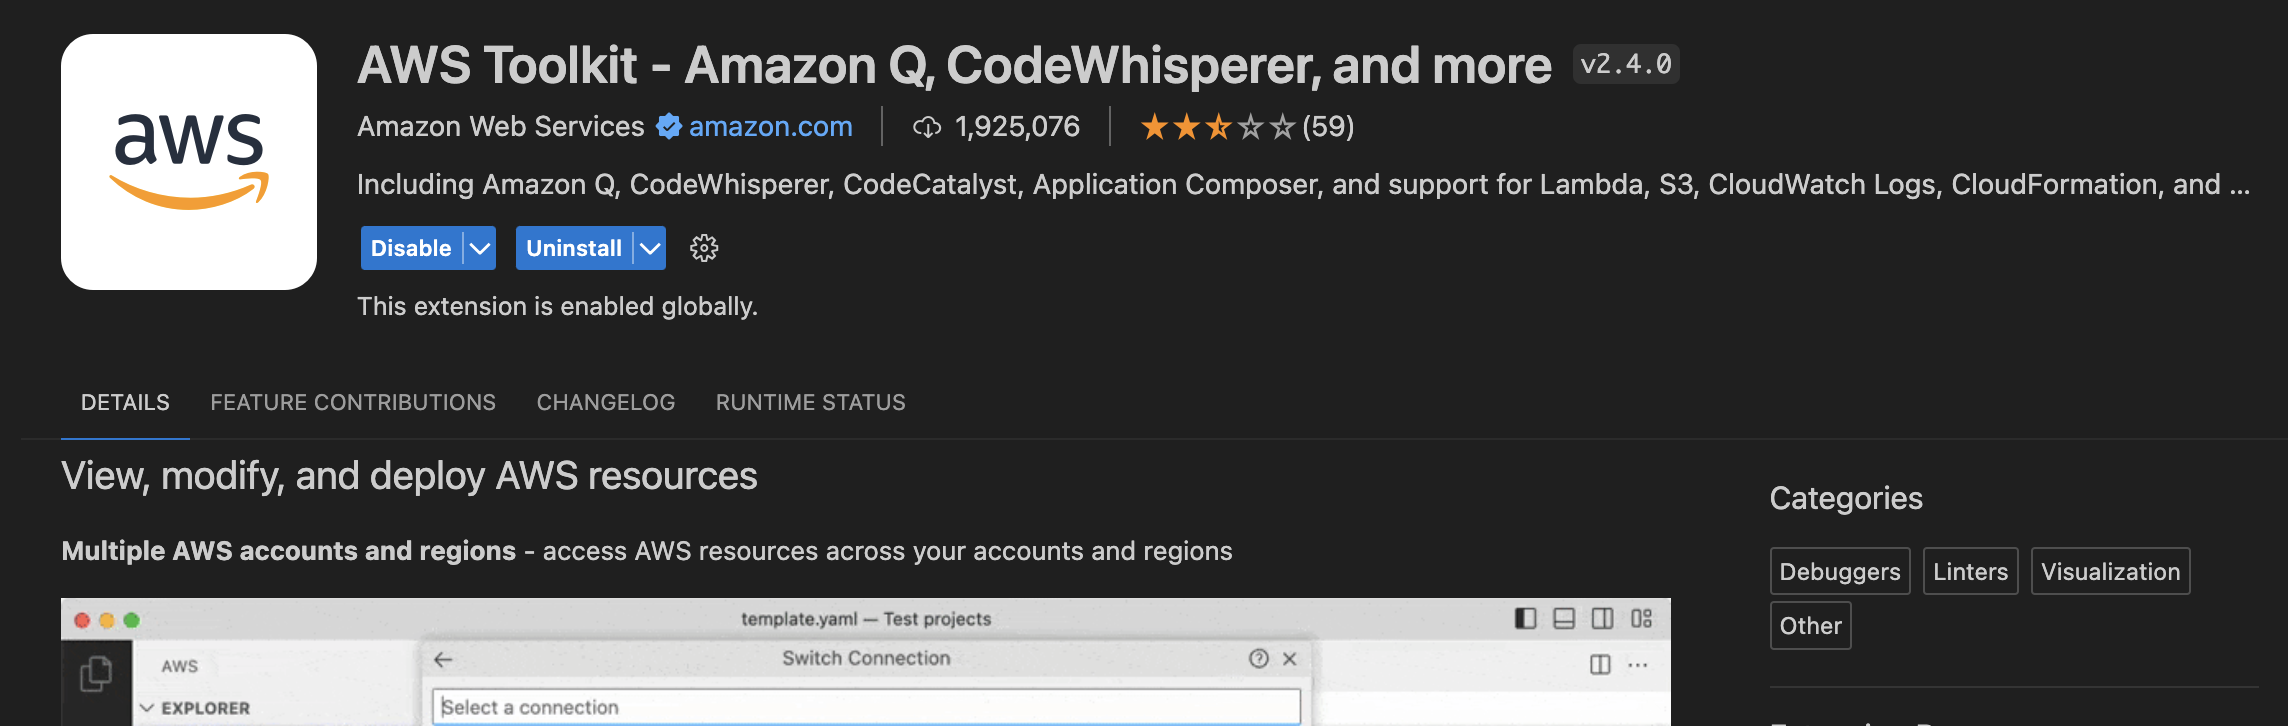2288x726 pixels.
Task: Switch to the DETAILS tab
Action: coord(125,402)
